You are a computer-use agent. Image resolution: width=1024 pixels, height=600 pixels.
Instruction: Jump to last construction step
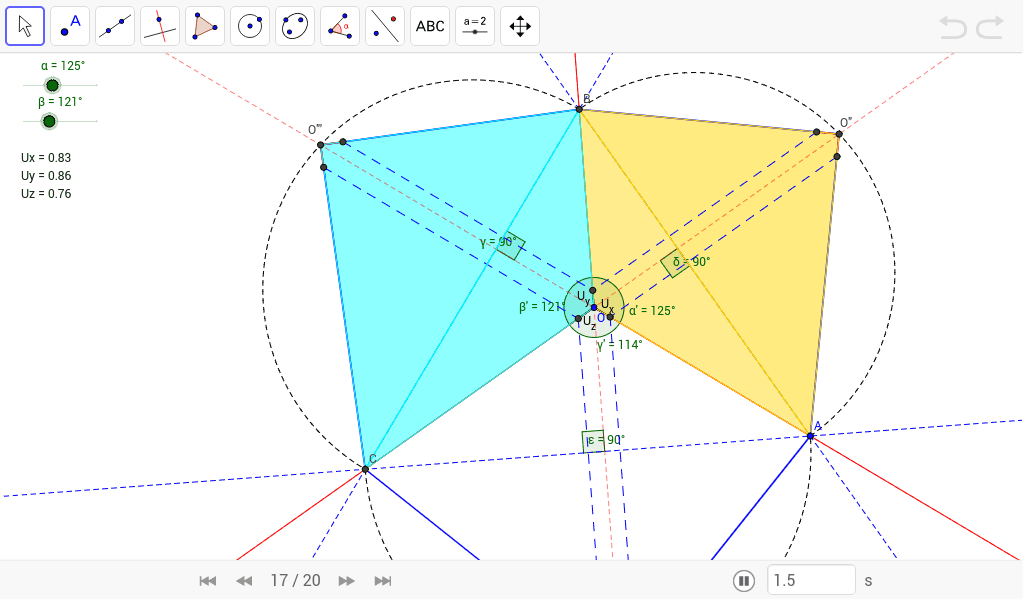[x=383, y=581]
